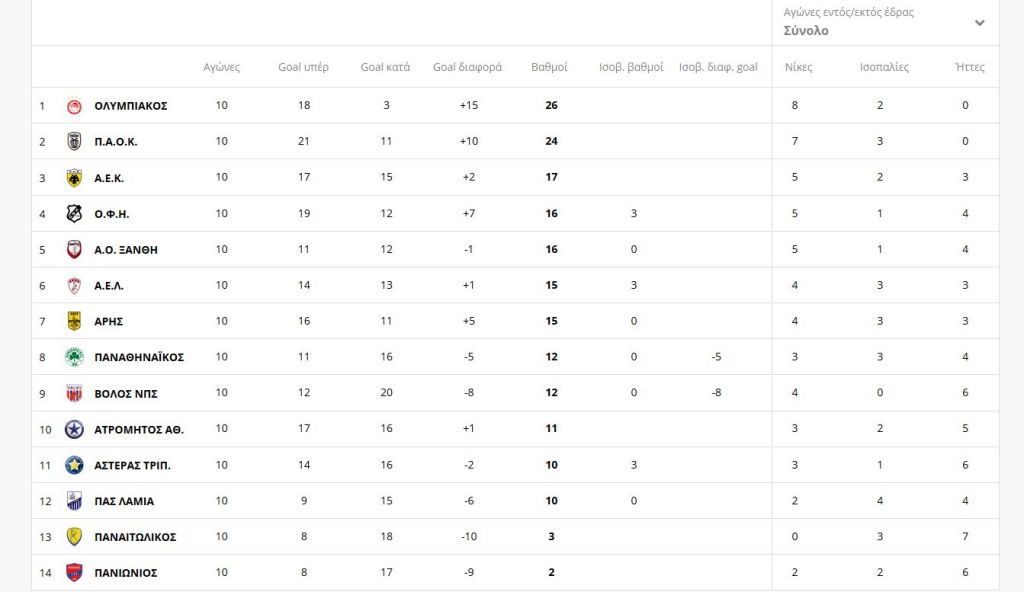This screenshot has width=1024, height=592.
Task: Click the ΑΡΗΣ yellow crest icon
Action: coord(74,321)
